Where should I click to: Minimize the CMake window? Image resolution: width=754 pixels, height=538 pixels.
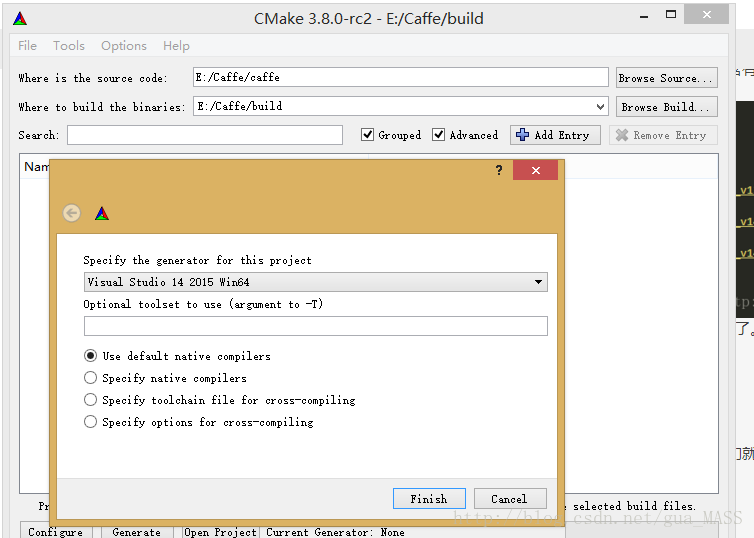pyautogui.click(x=644, y=15)
